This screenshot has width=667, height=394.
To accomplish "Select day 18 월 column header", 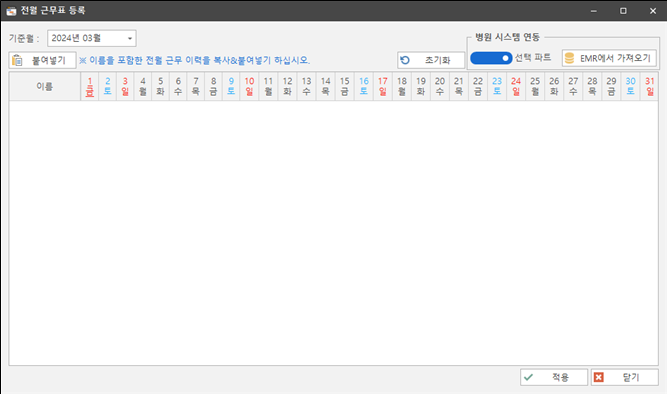I will 402,86.
